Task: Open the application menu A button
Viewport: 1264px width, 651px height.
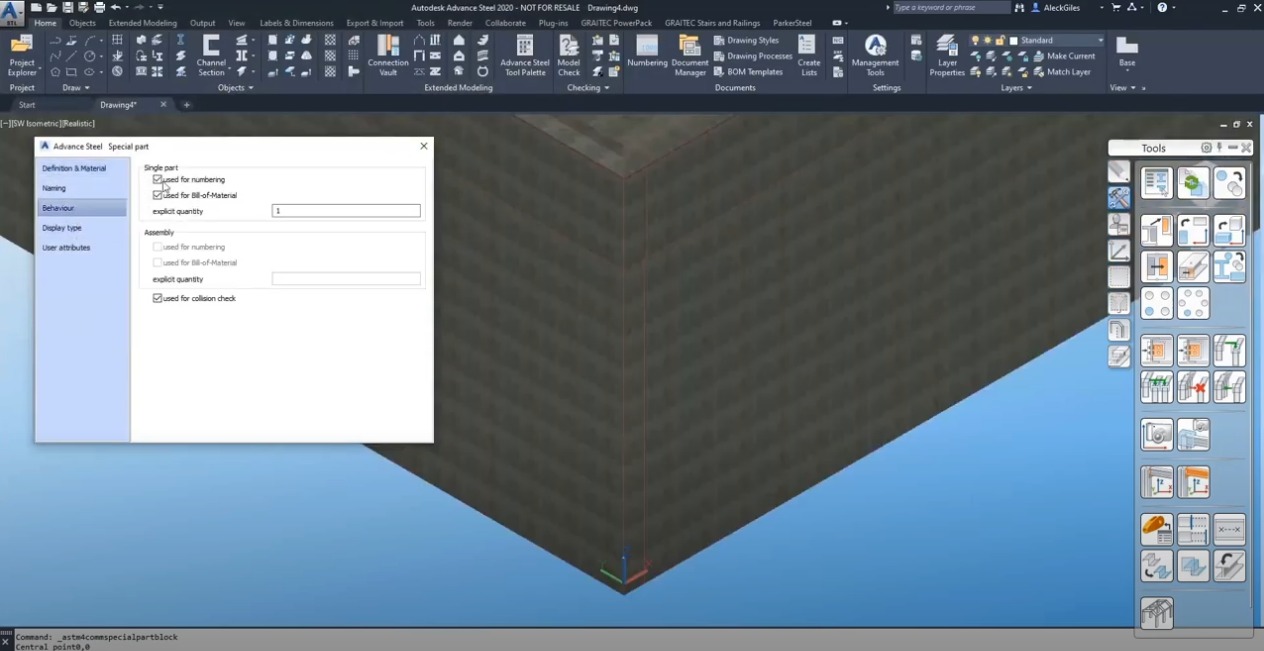Action: 12,12
